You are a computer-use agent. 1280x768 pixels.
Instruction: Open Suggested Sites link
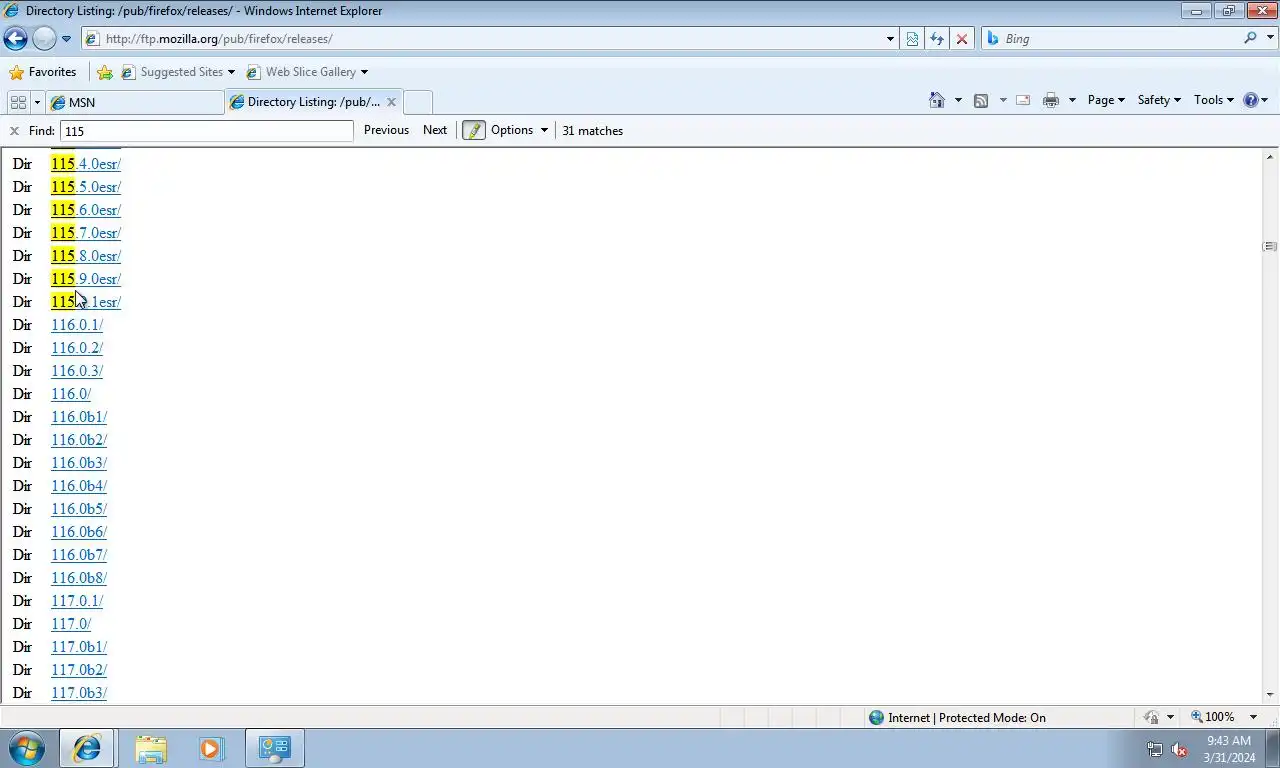[178, 72]
